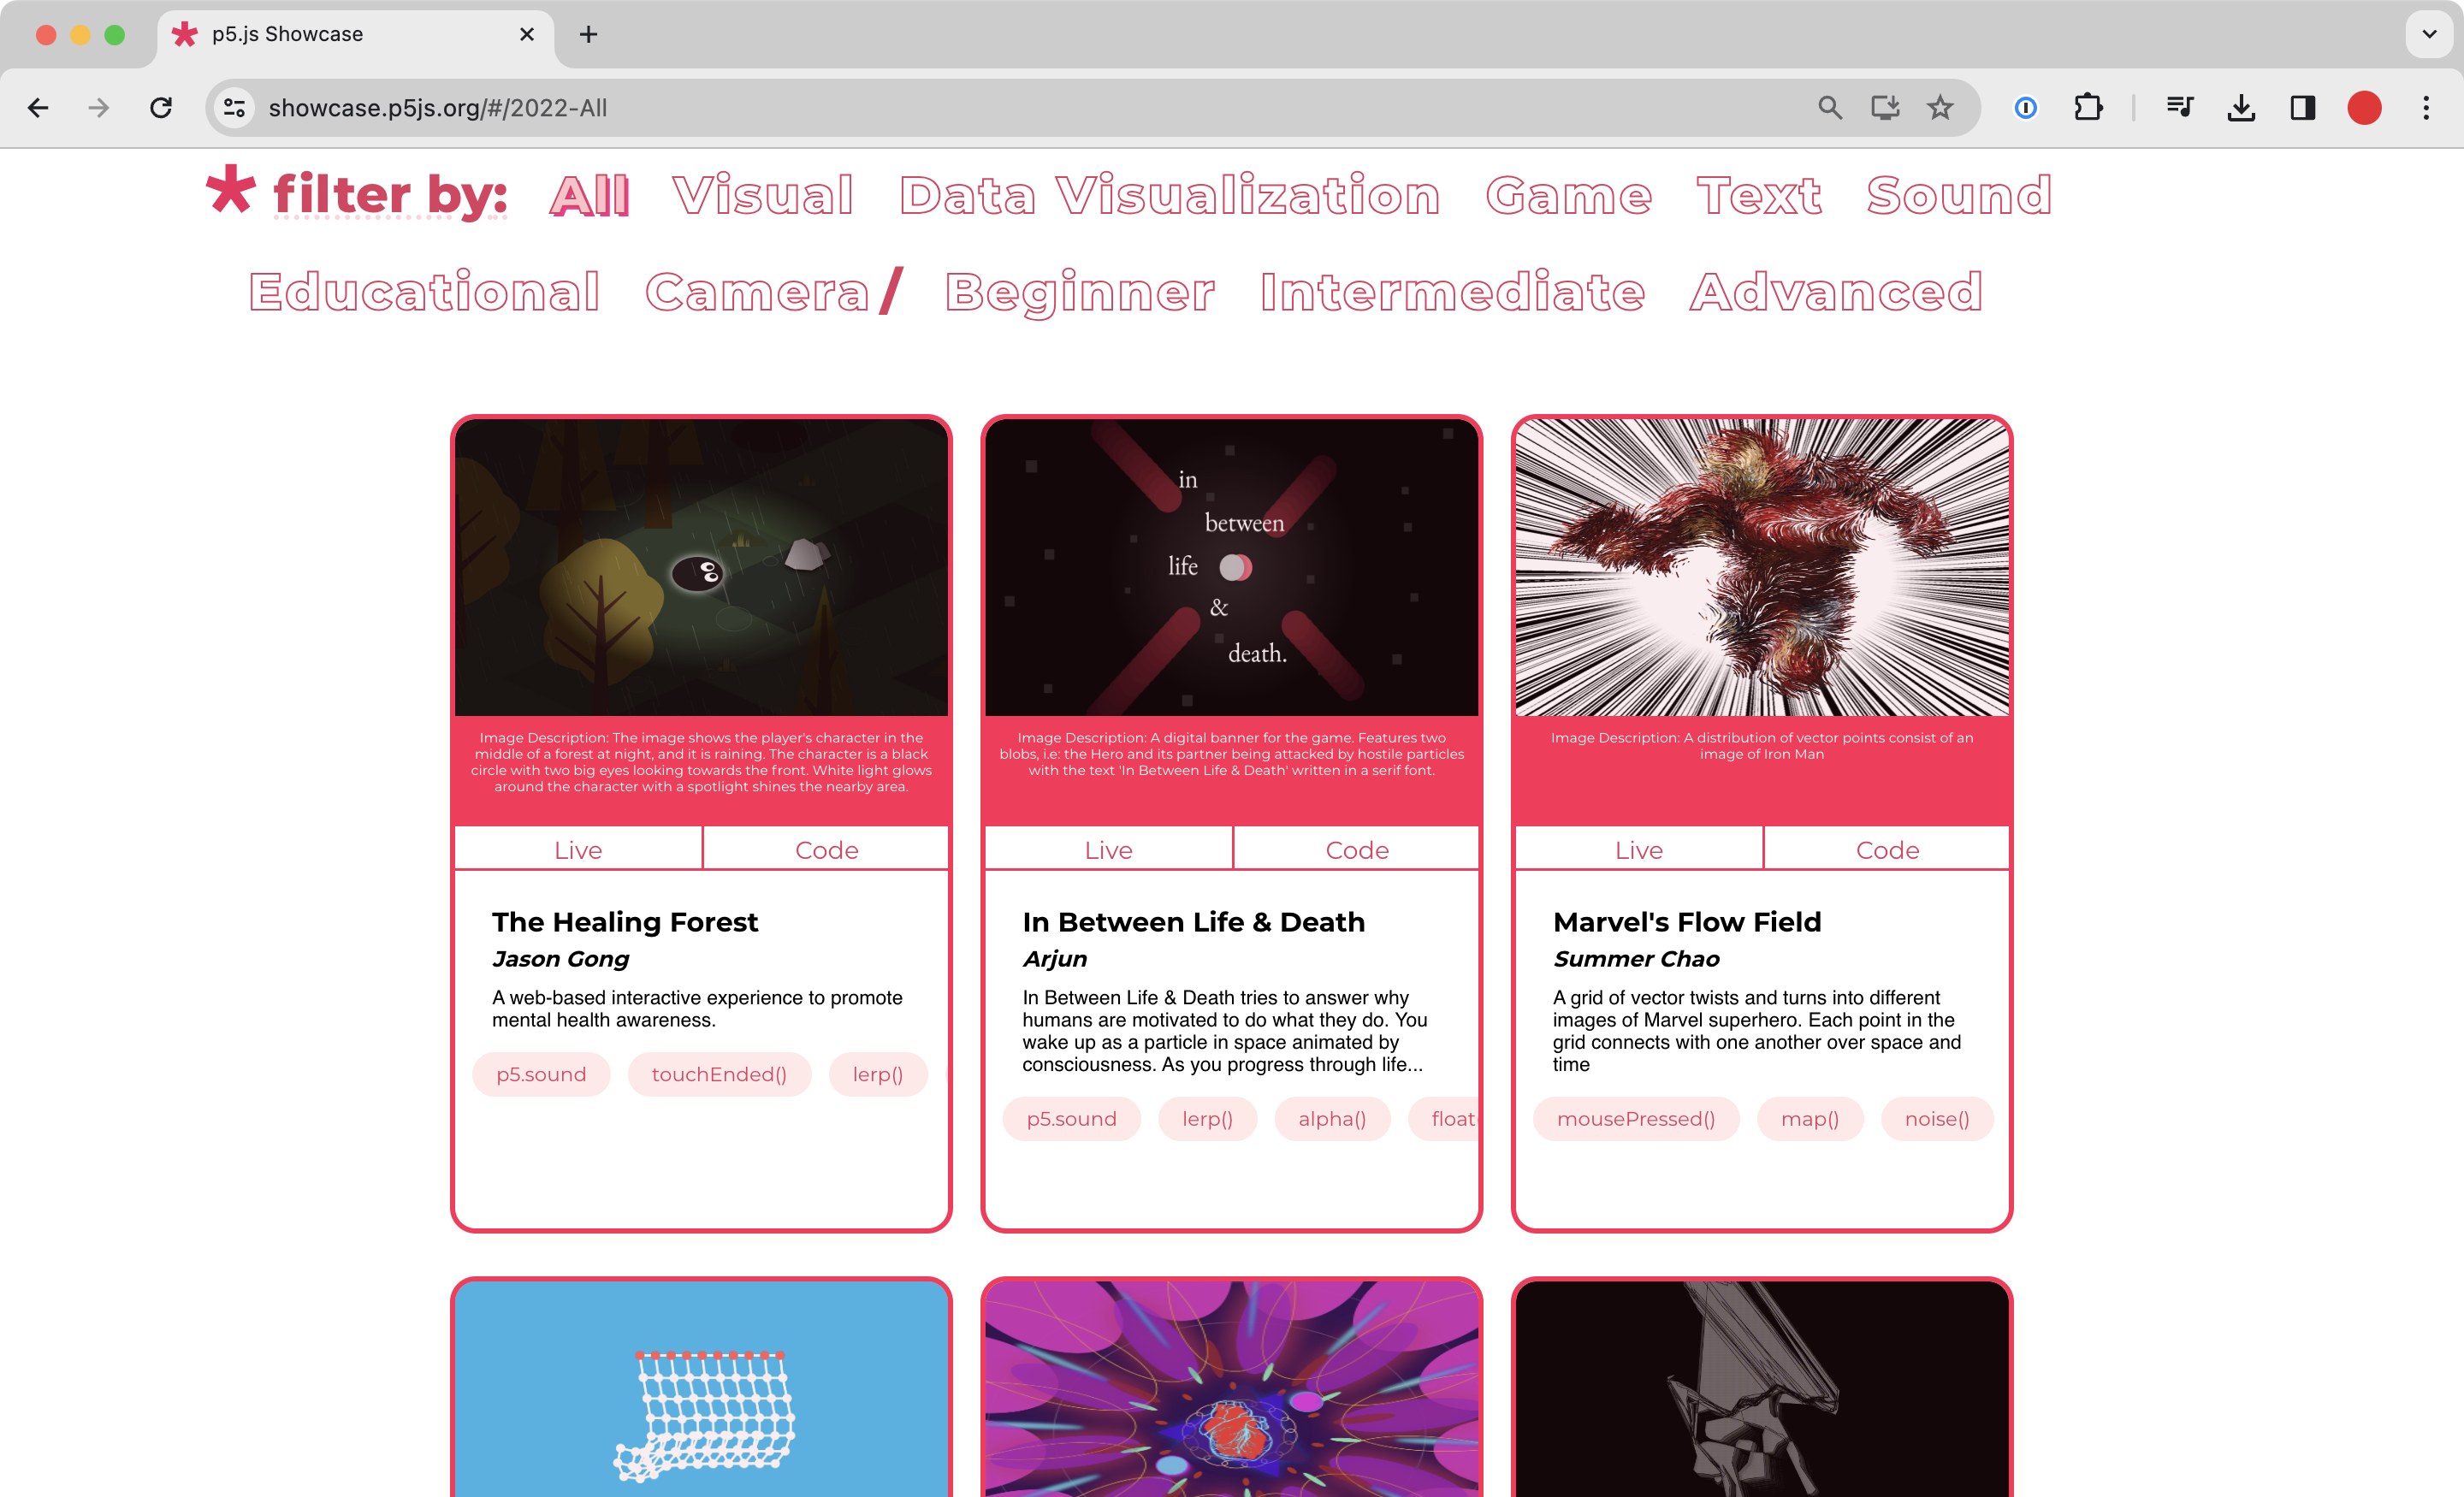
Task: Open the browser extensions puzzle icon
Action: click(2088, 108)
